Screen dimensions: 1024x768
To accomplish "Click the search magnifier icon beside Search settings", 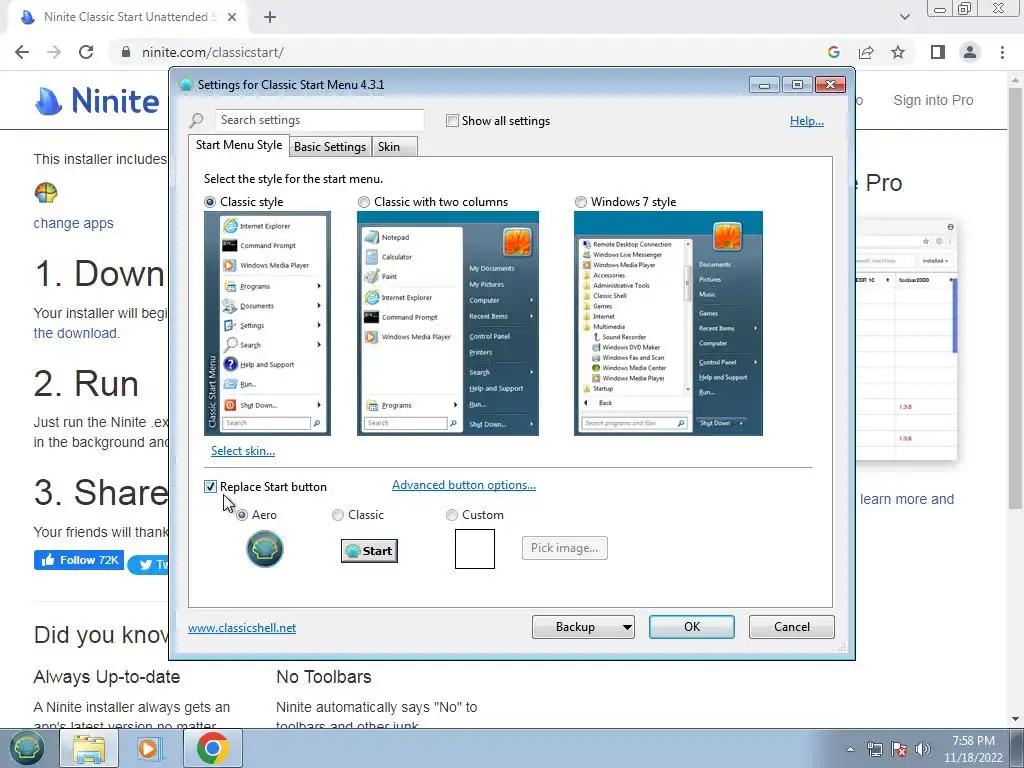I will click(x=197, y=120).
